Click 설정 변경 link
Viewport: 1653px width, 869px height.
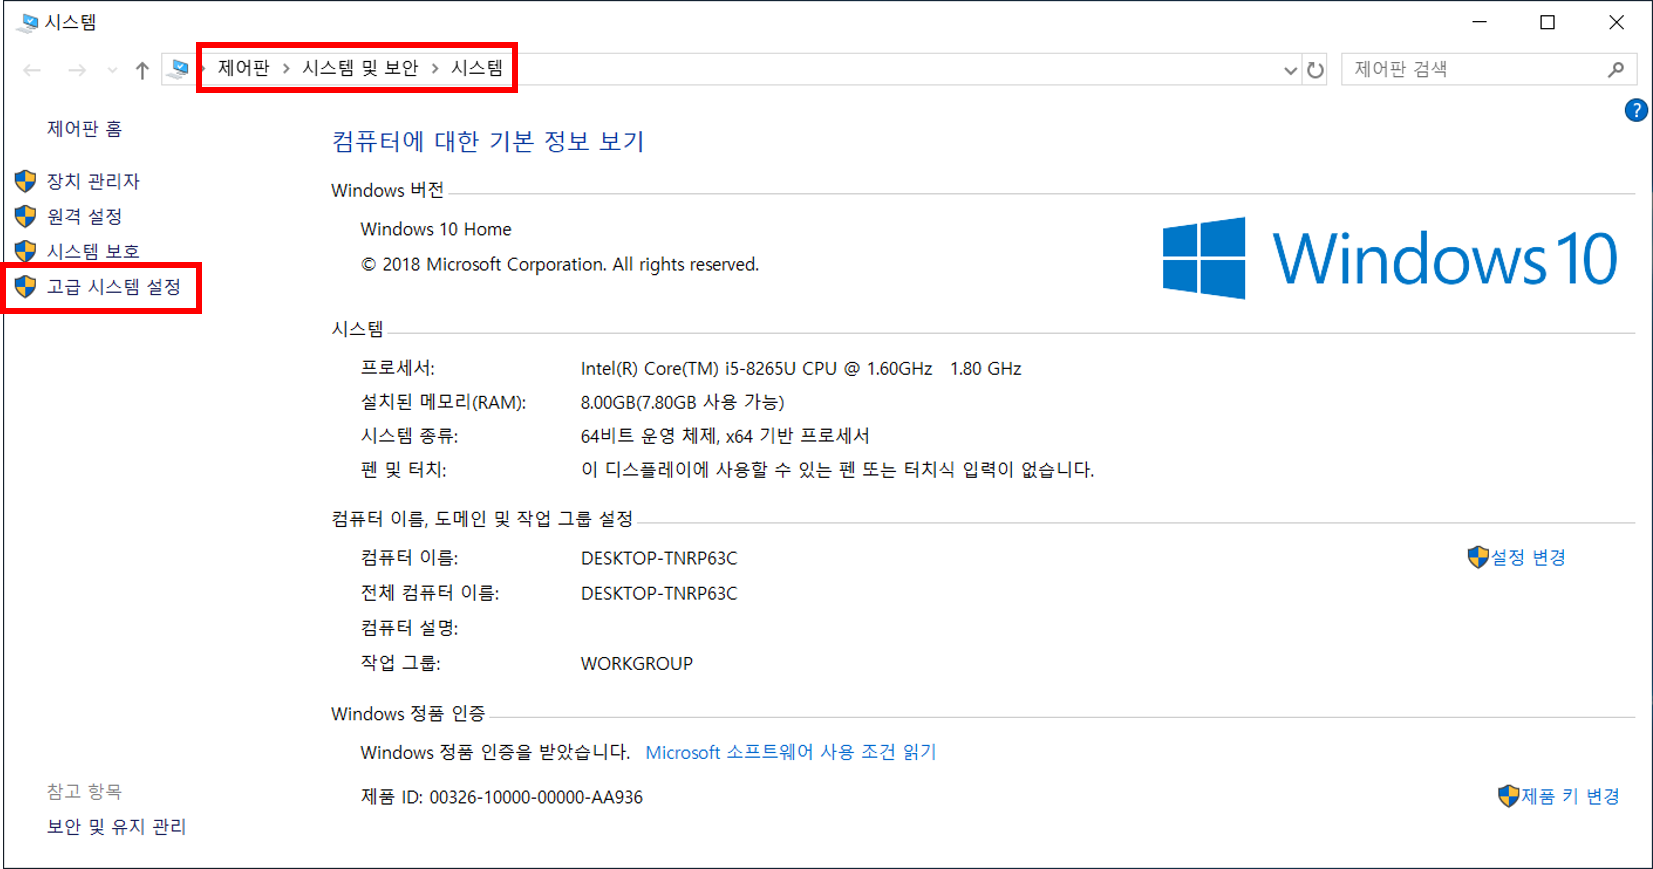click(1528, 557)
